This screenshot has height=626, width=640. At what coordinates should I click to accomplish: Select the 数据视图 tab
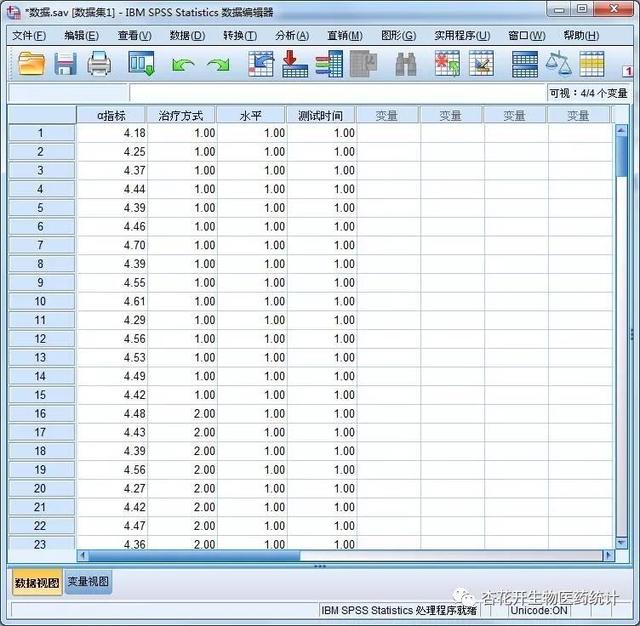(x=37, y=583)
